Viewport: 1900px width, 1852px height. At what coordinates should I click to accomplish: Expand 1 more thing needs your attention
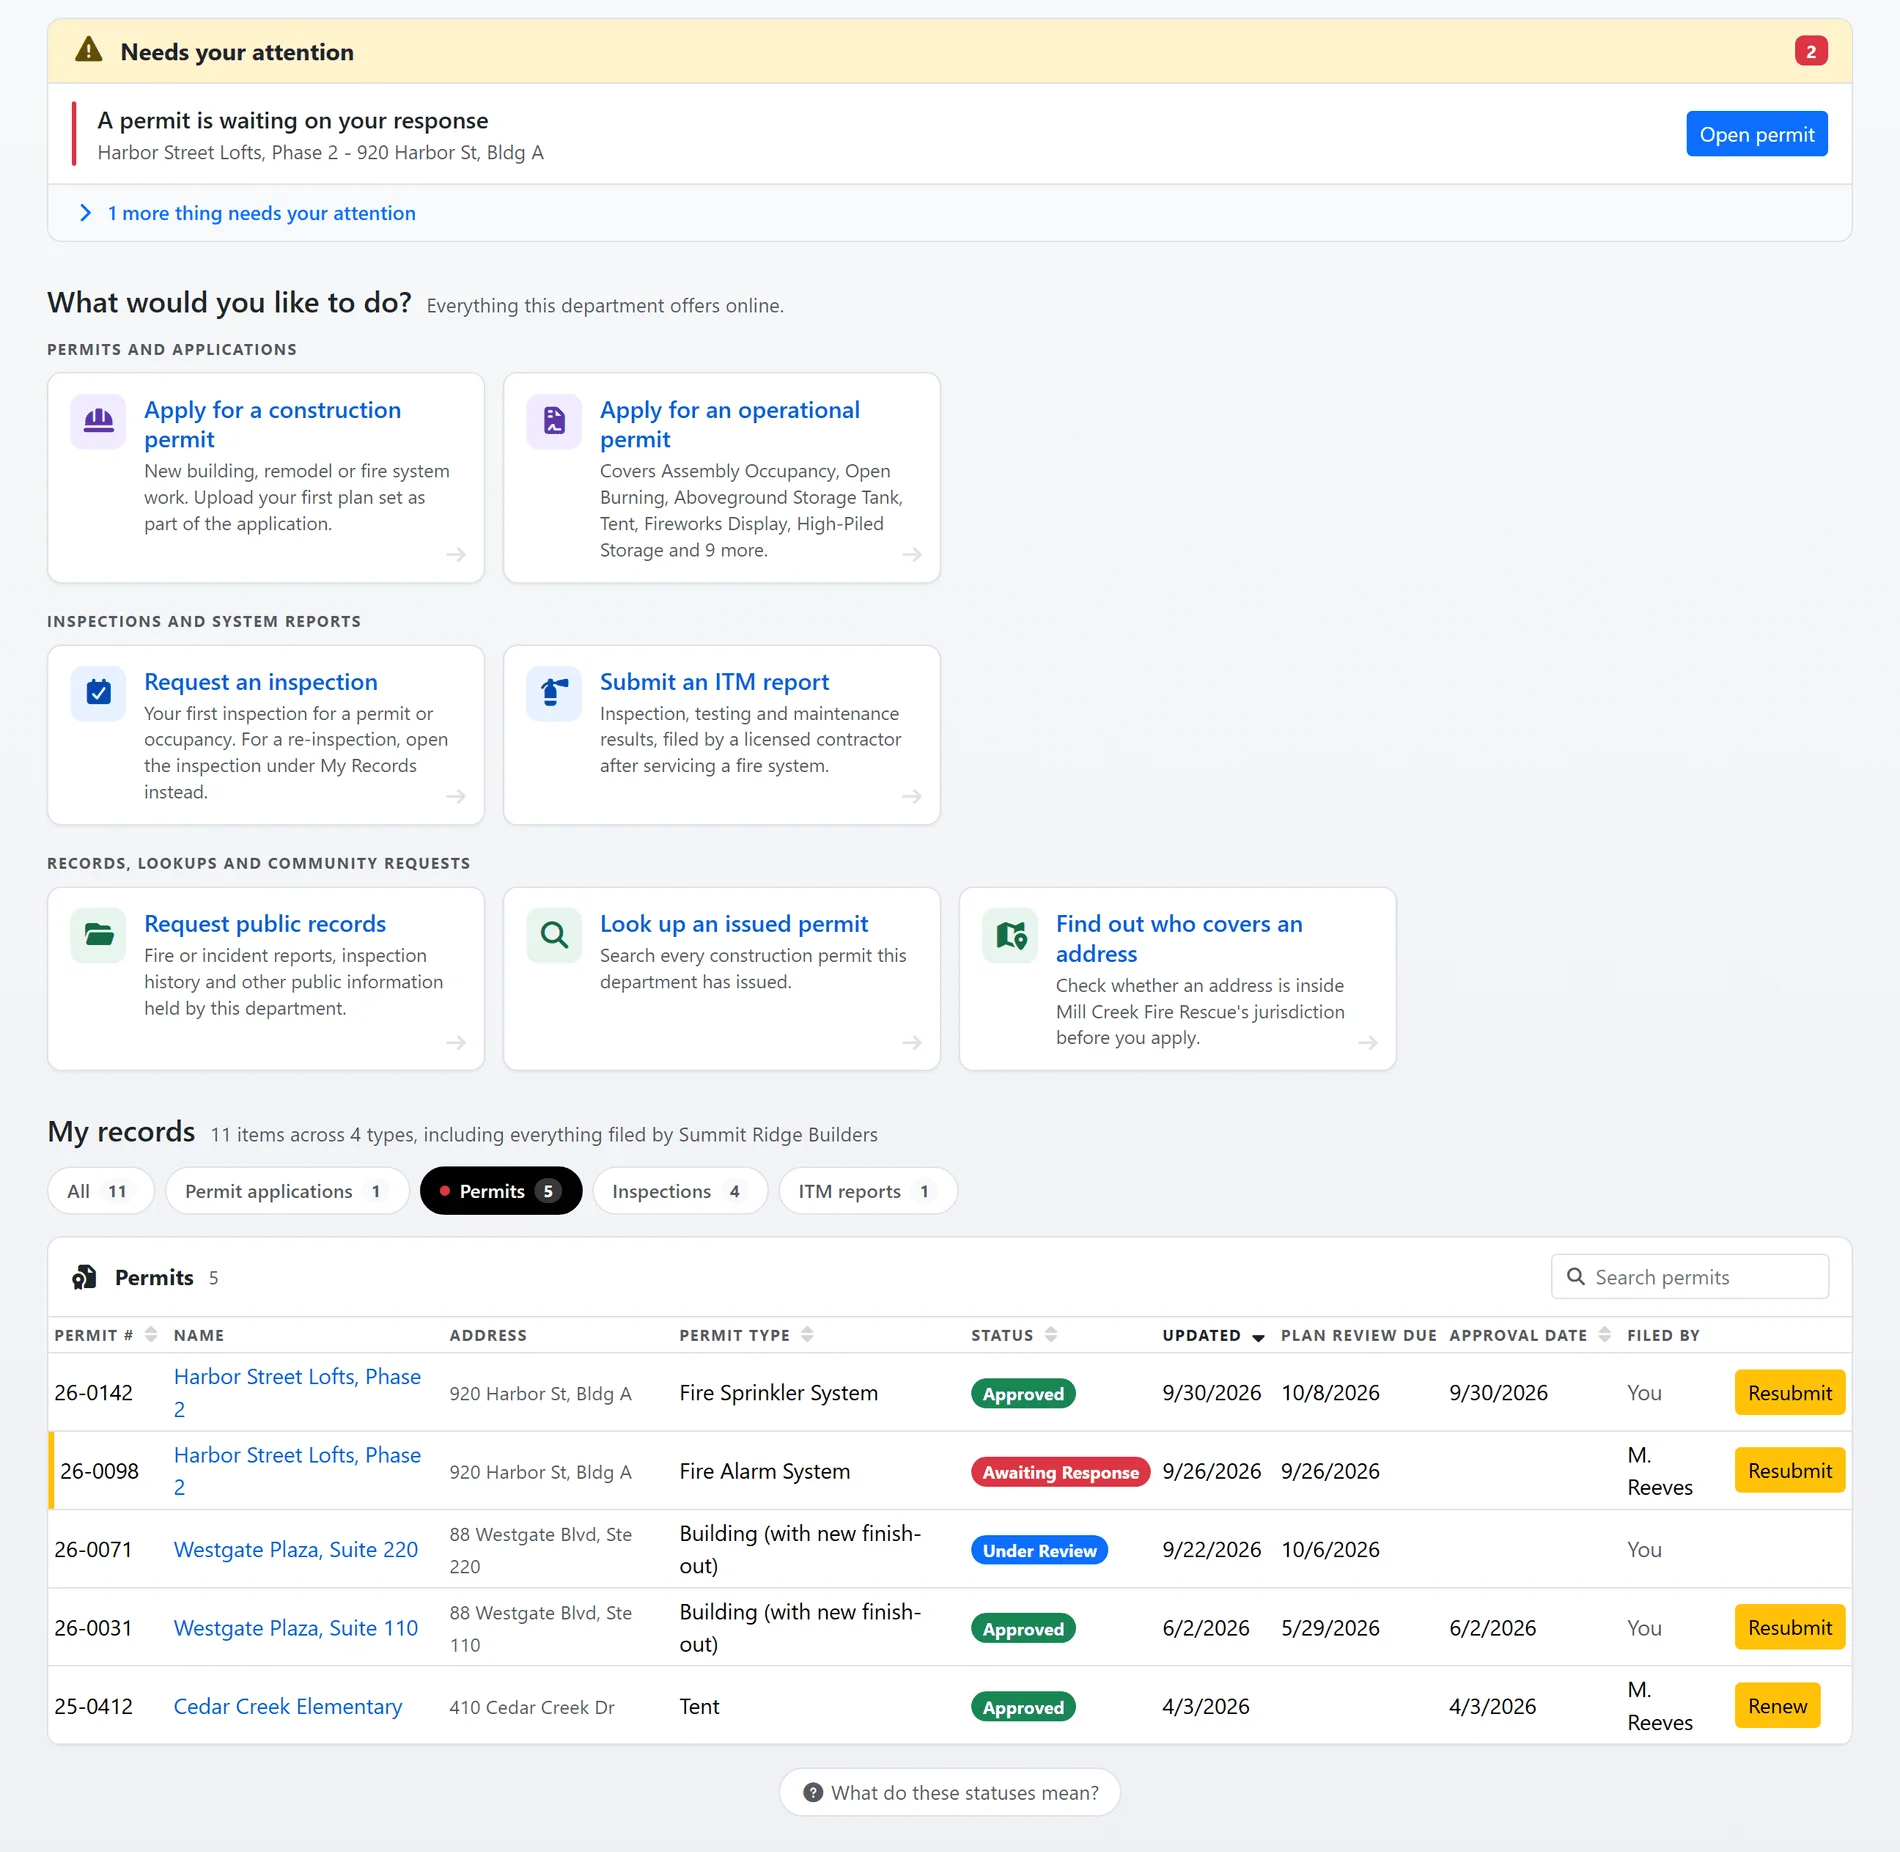click(248, 213)
